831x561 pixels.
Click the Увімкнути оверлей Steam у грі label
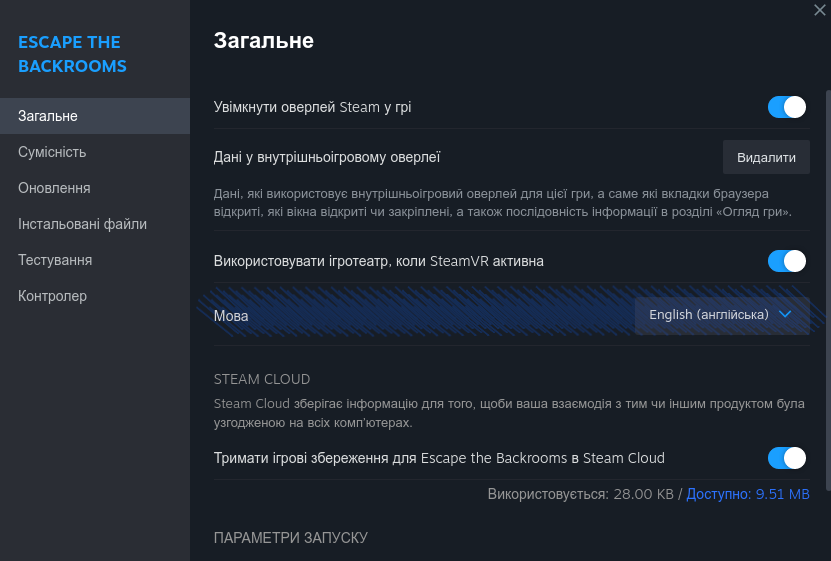[312, 107]
